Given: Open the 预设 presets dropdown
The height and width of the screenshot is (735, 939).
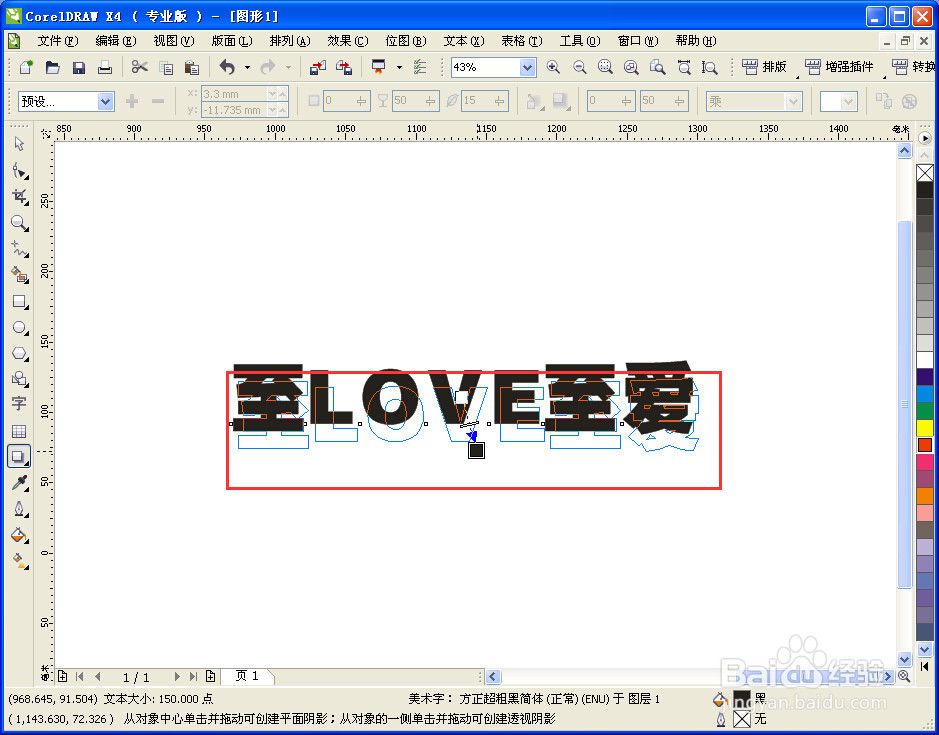Looking at the screenshot, I should [x=104, y=102].
